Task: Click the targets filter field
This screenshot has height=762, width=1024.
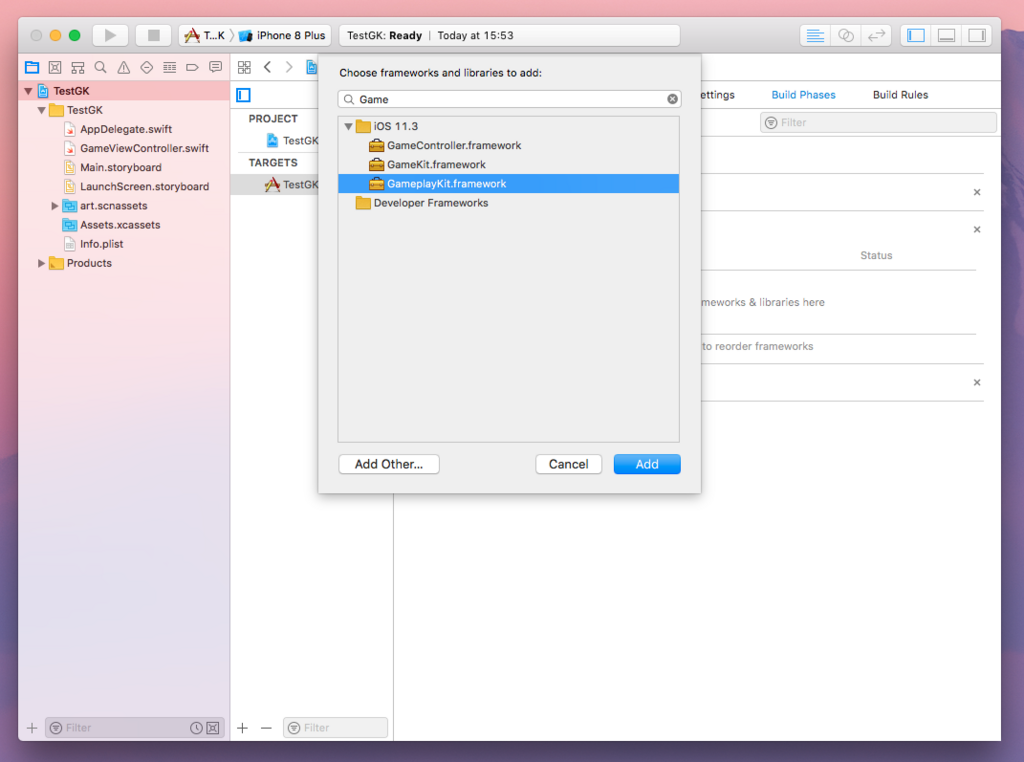Action: coord(336,728)
